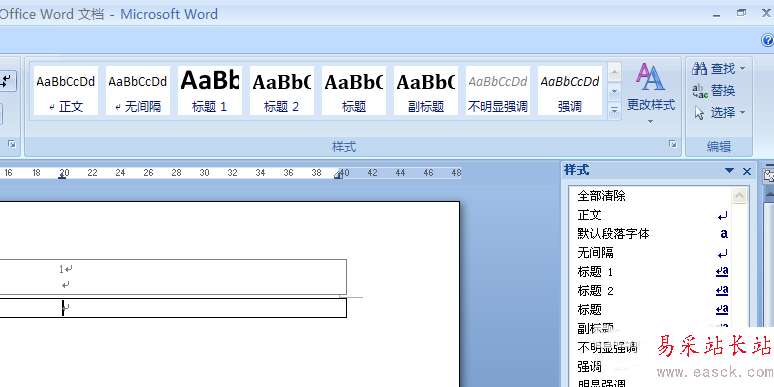Image resolution: width=774 pixels, height=387 pixels.
Task: Click the 查找 binoculars button
Action: (713, 69)
